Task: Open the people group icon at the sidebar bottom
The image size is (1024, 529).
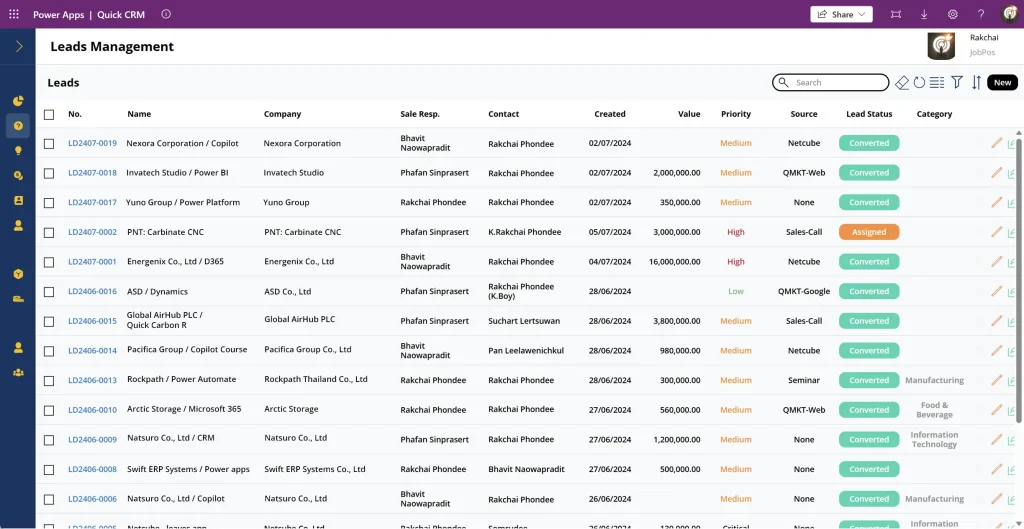Action: [18, 372]
